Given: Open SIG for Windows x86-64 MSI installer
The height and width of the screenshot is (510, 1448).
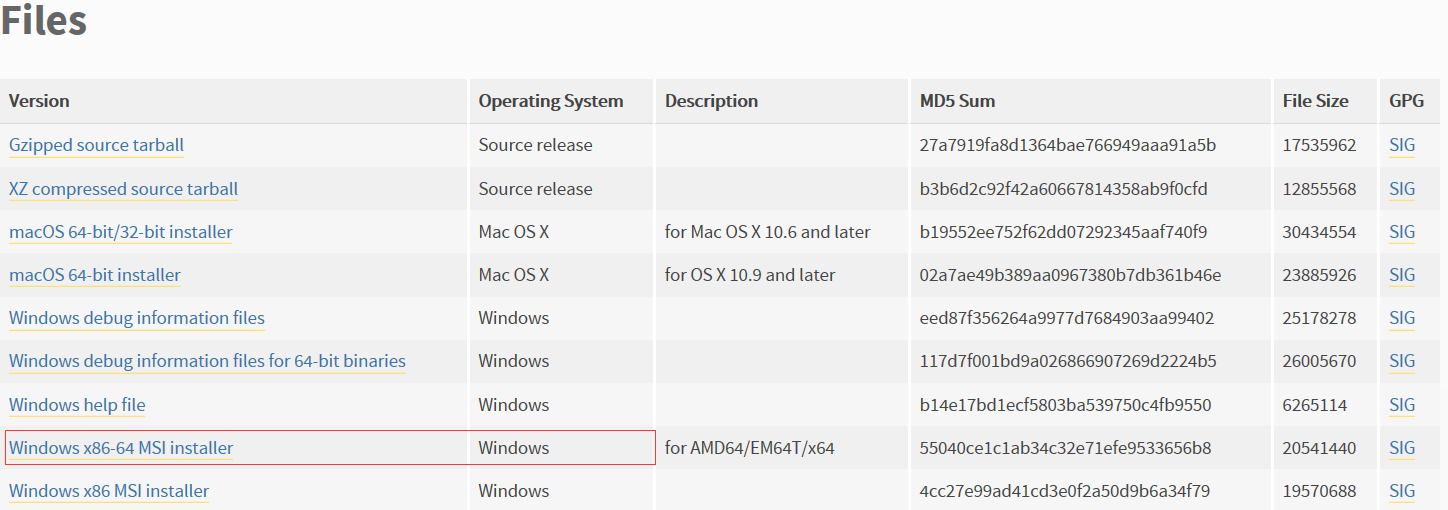Looking at the screenshot, I should click(x=1402, y=448).
